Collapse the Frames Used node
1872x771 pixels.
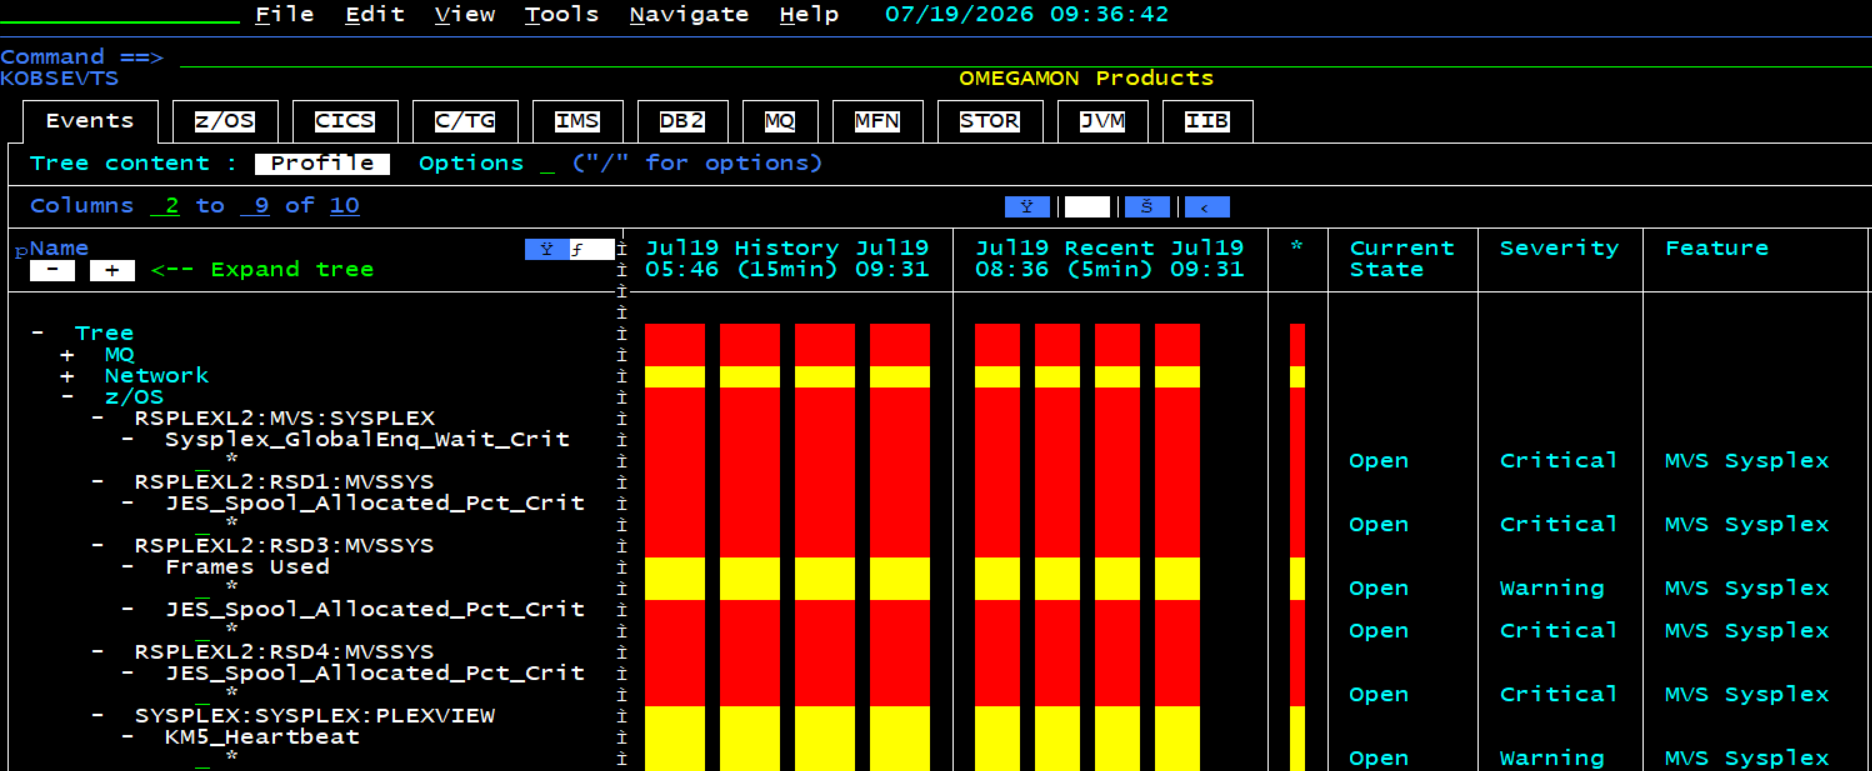pyautogui.click(x=127, y=567)
